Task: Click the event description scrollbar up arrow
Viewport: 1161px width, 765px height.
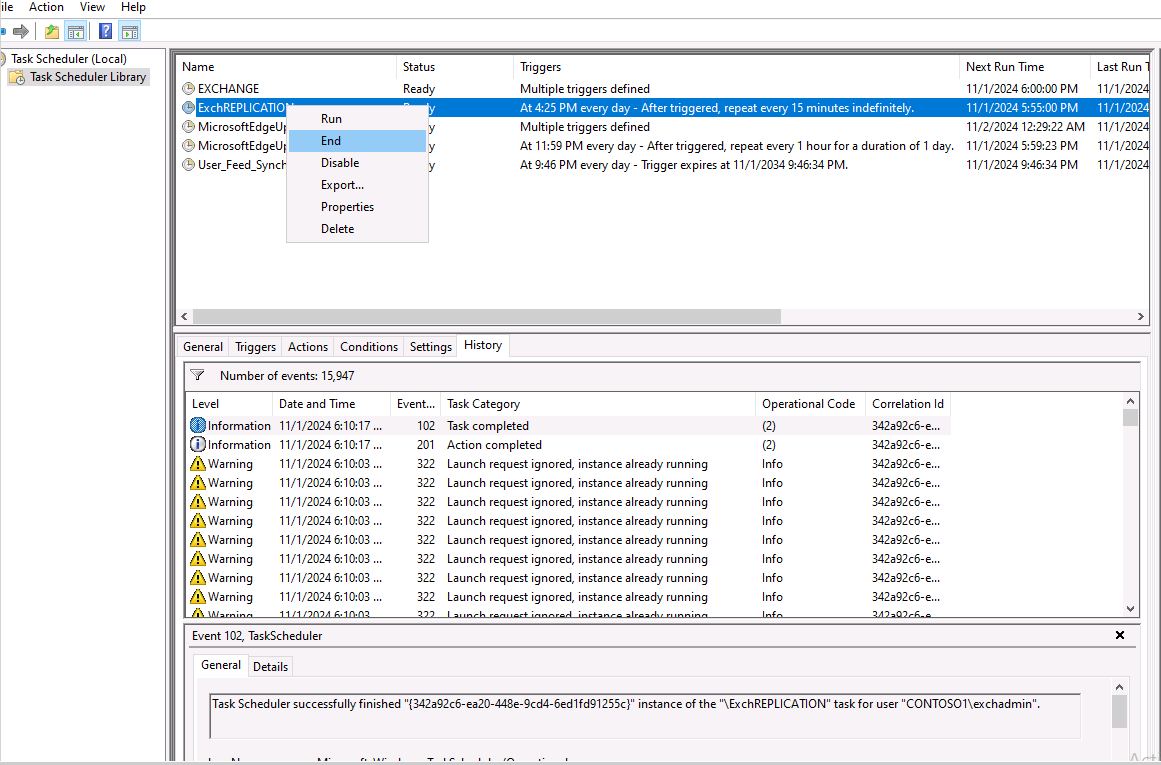Action: coord(1120,687)
